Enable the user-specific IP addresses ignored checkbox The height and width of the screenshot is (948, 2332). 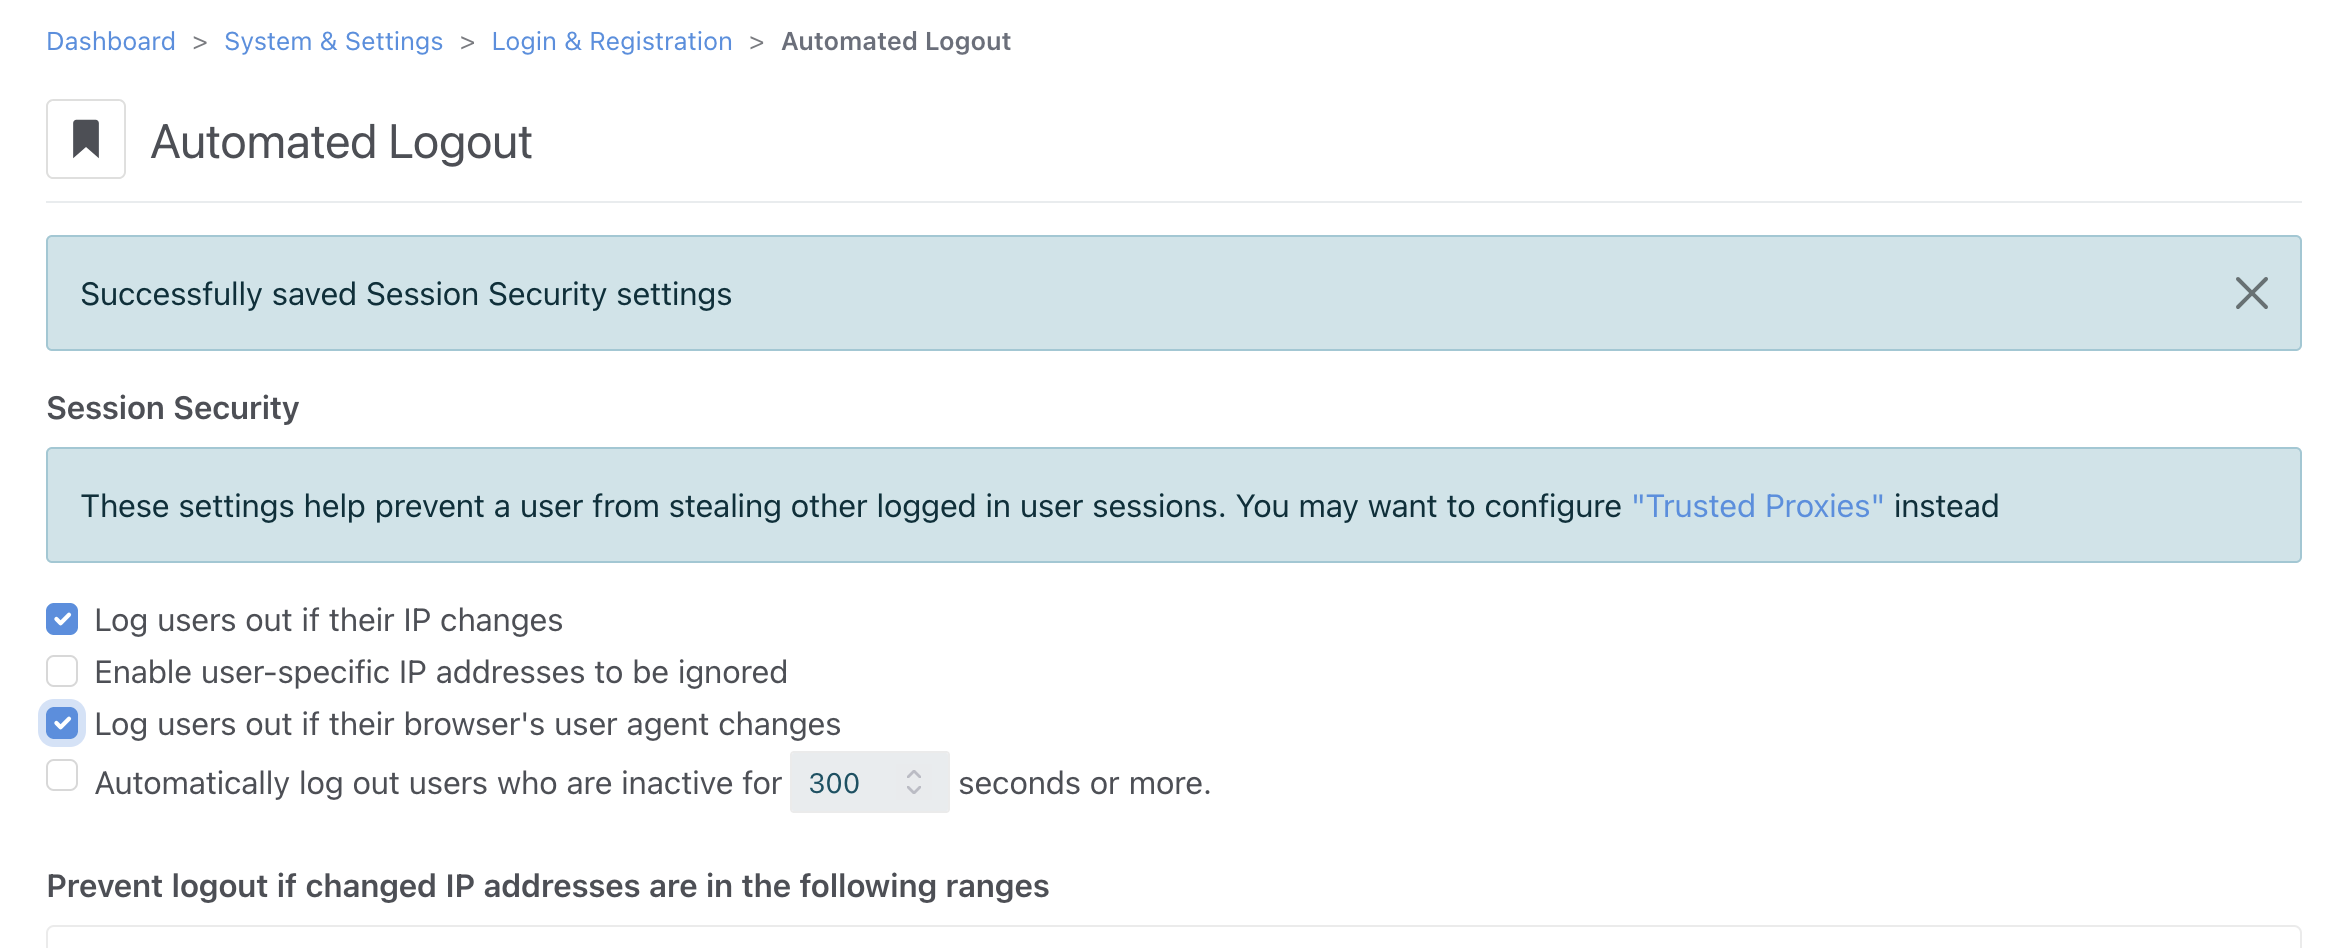click(62, 672)
